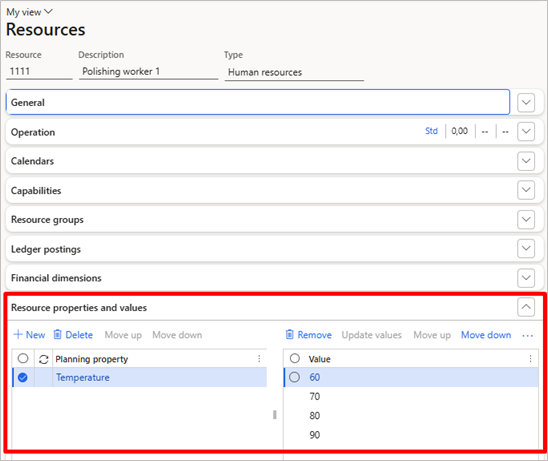Select the row circle for value 60
The height and width of the screenshot is (461, 548).
[295, 377]
